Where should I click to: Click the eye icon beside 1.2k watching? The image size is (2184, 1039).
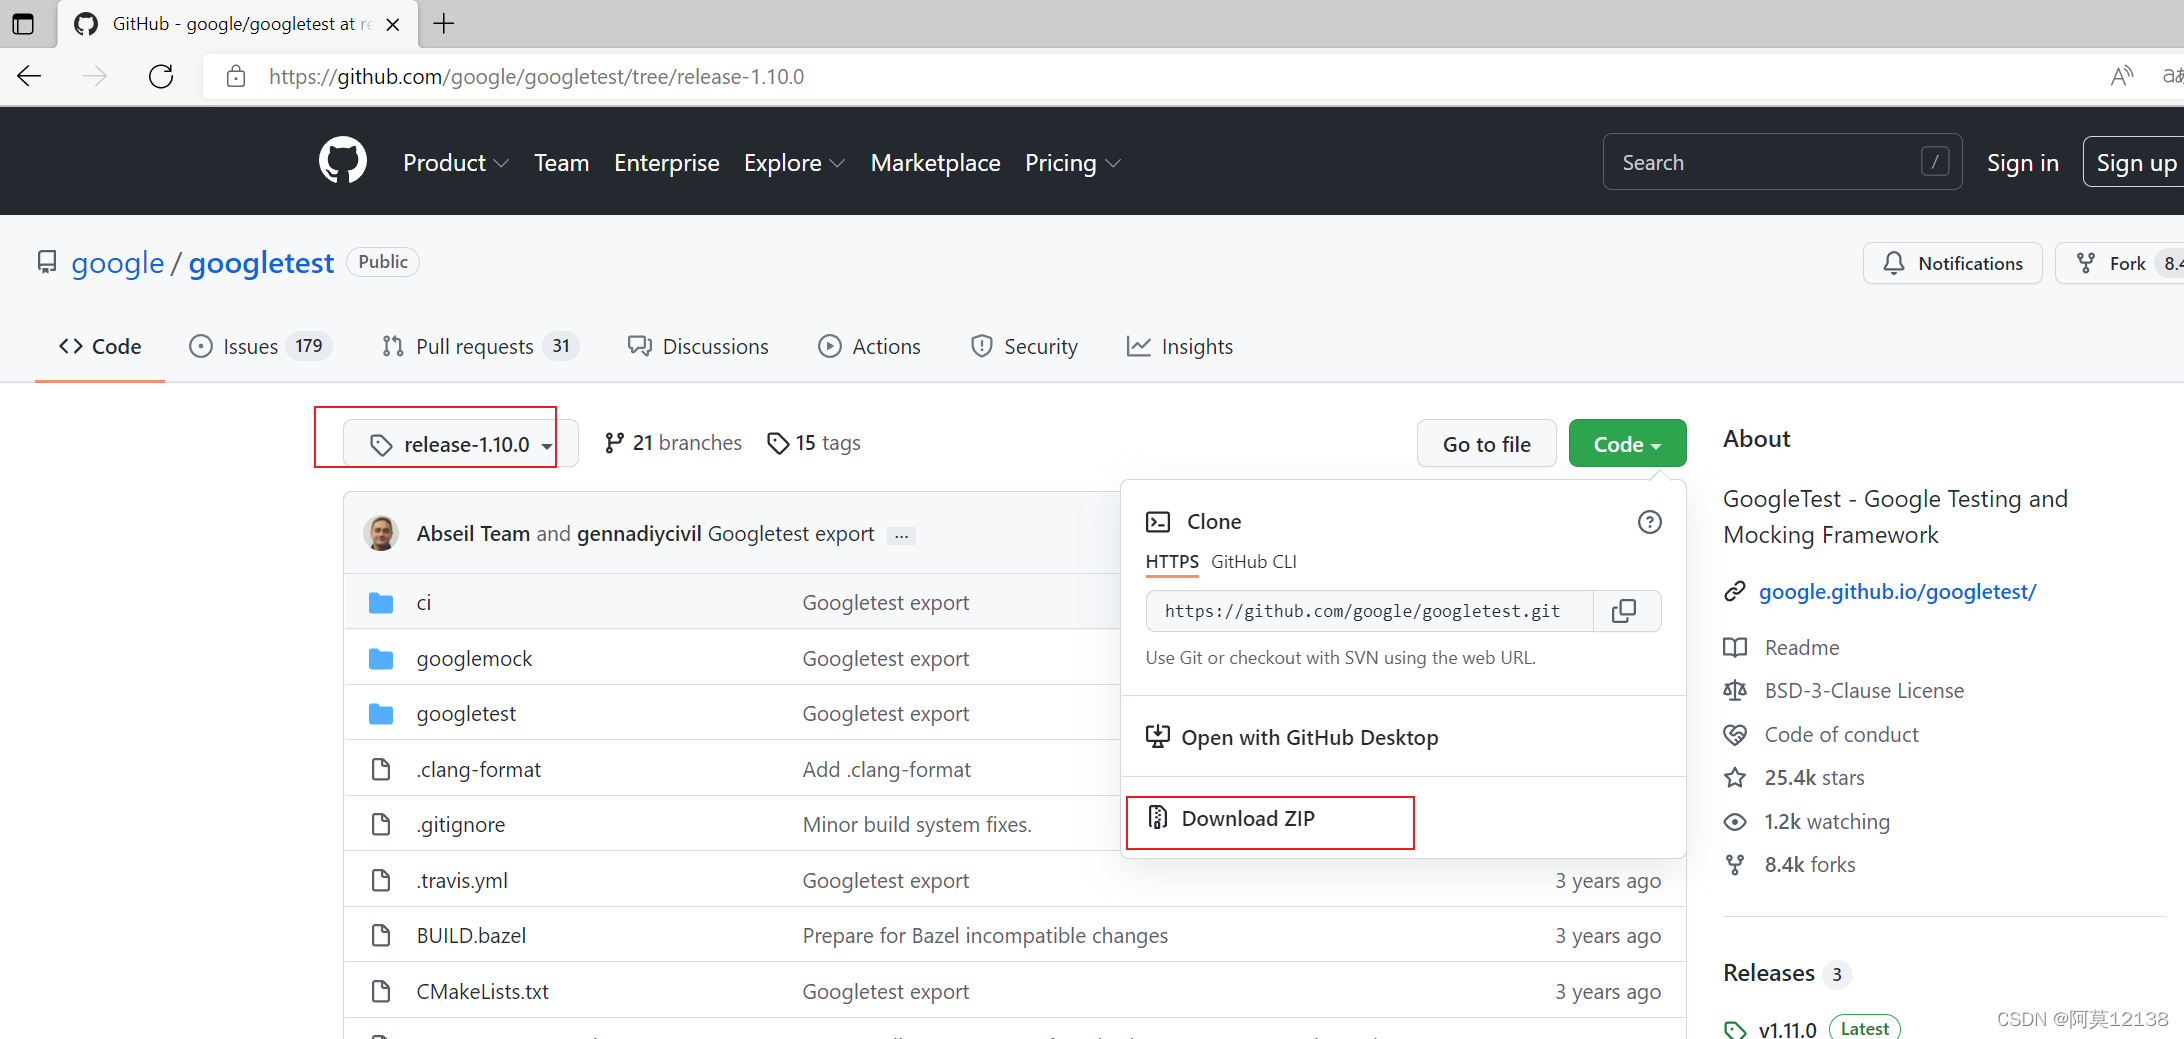[1735, 822]
